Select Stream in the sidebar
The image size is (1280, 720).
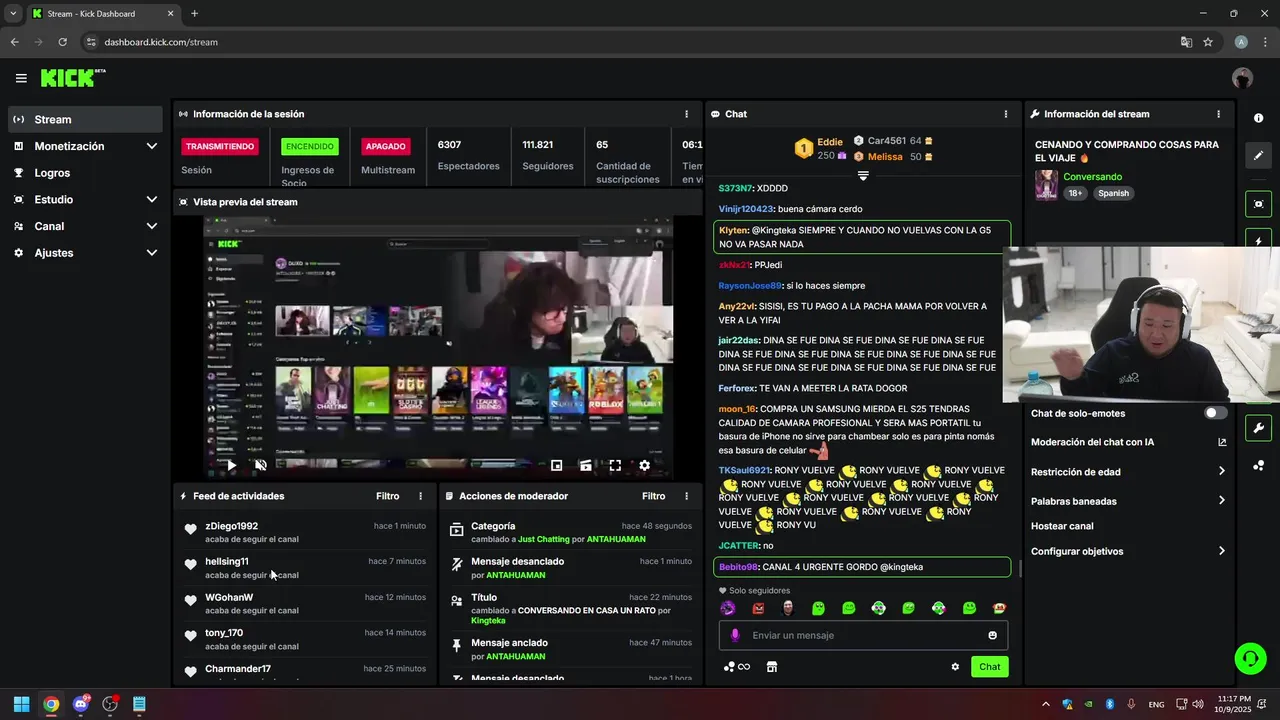point(85,119)
